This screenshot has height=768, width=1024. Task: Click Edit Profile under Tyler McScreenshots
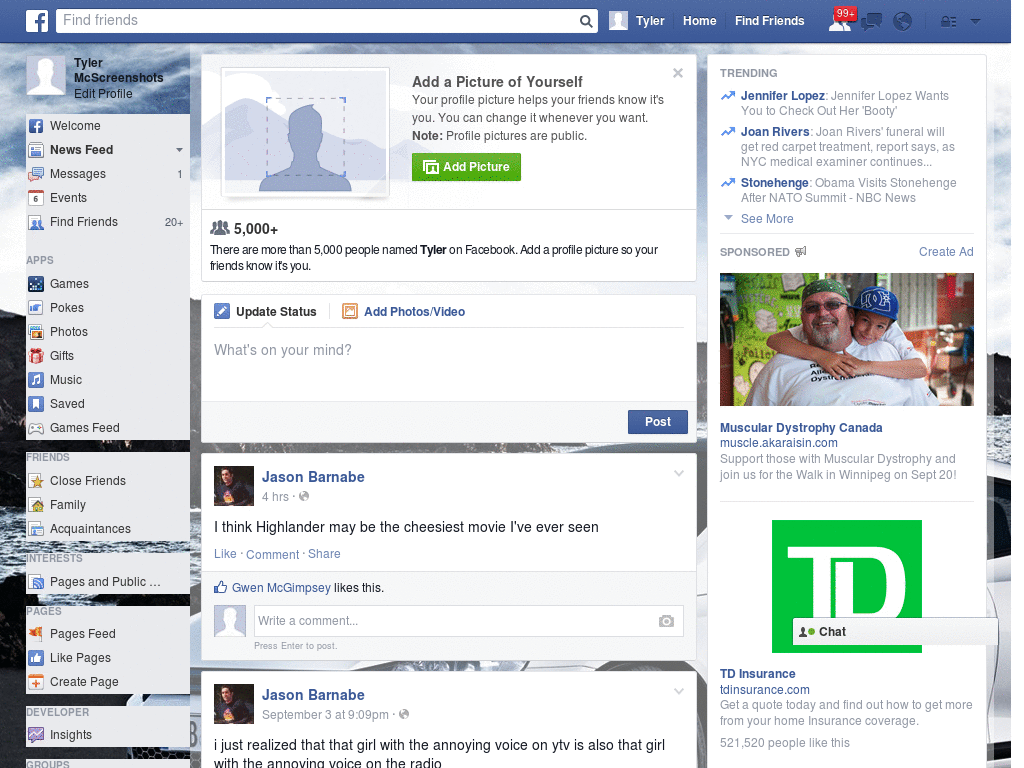click(103, 94)
